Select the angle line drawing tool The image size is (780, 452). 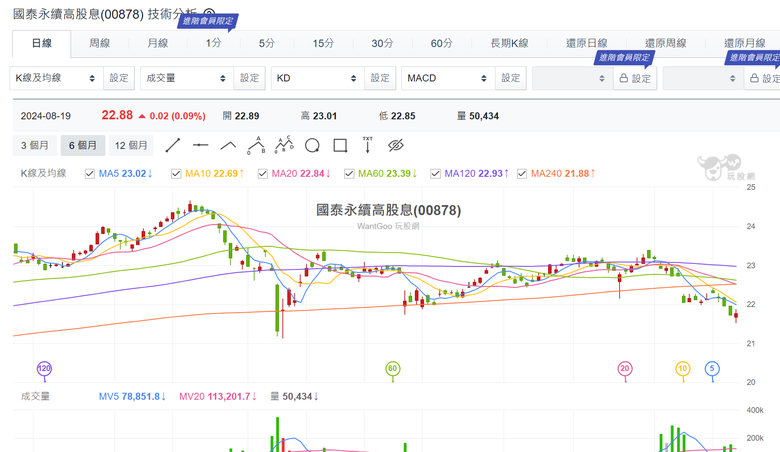point(228,145)
